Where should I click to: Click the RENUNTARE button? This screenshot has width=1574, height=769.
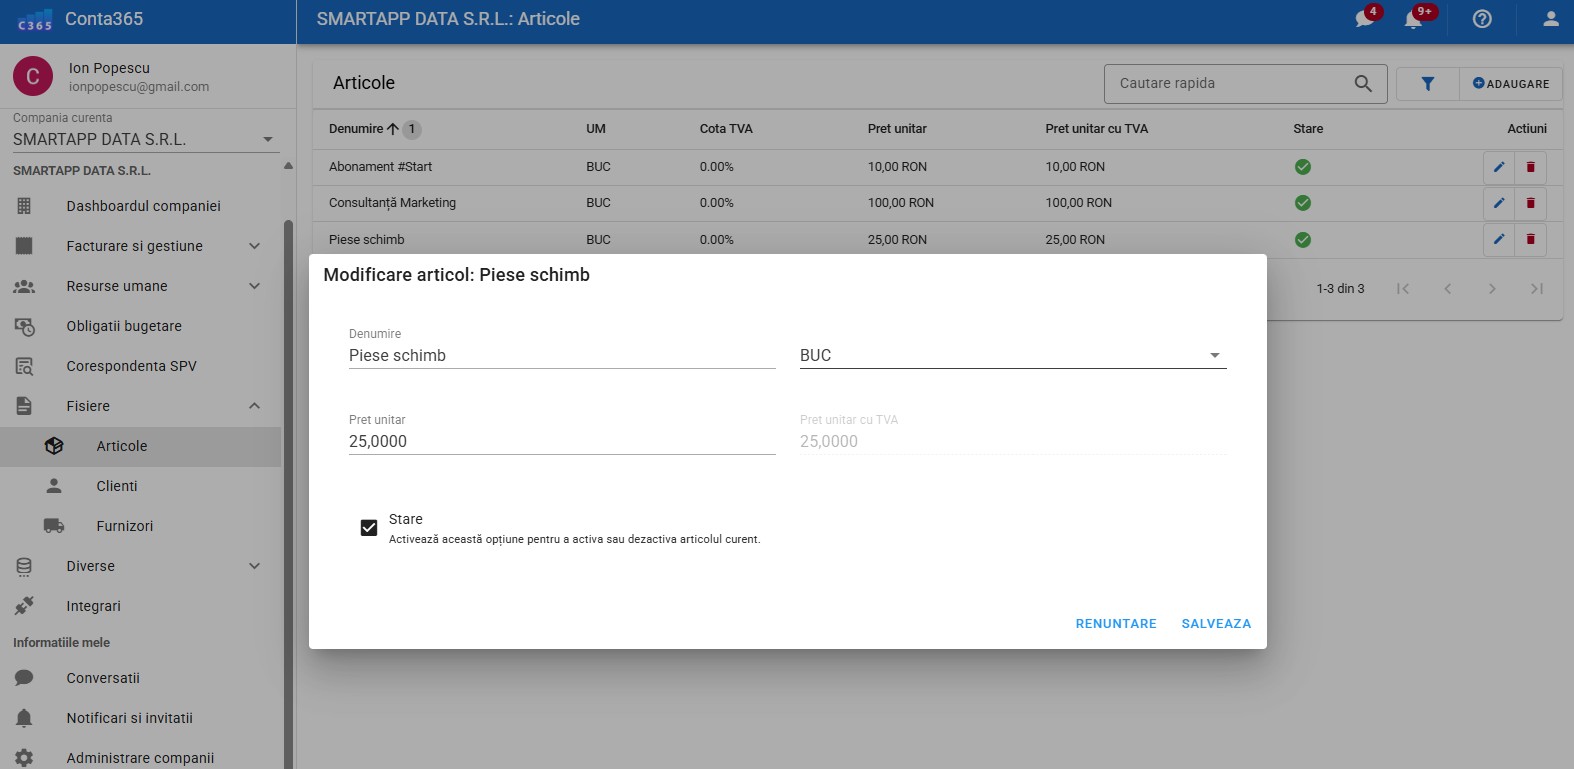coord(1115,623)
